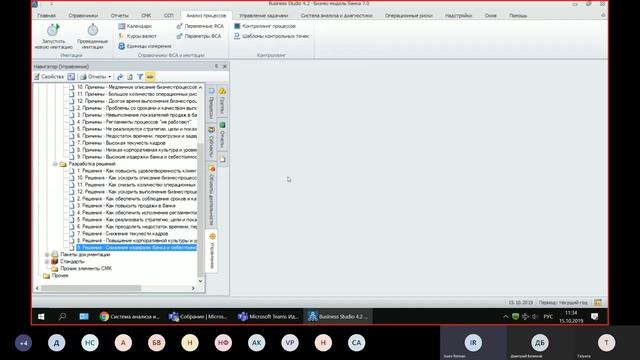The width and height of the screenshot is (640, 360).
Task: Open the Календари reference
Action: (x=135, y=26)
